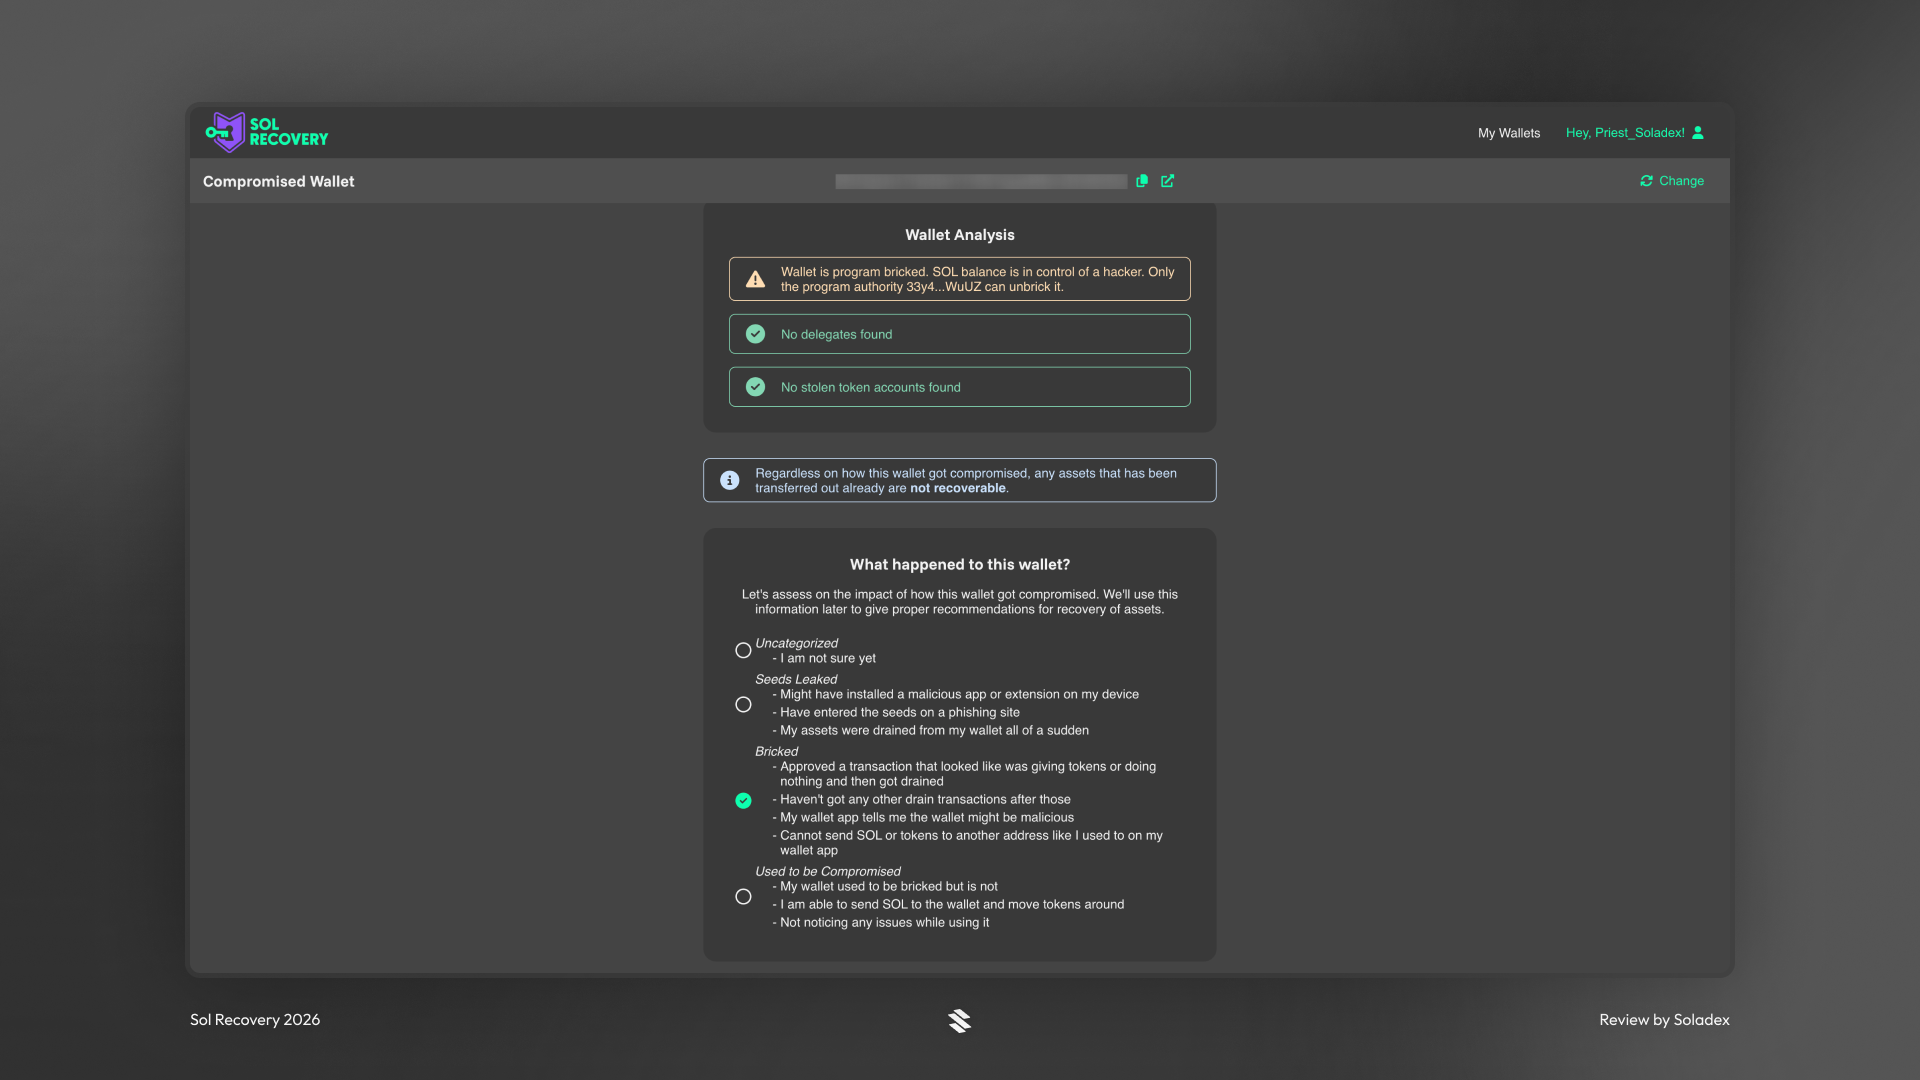Viewport: 1920px width, 1080px height.
Task: Select the 'Used to be Compromised' option
Action: point(743,897)
